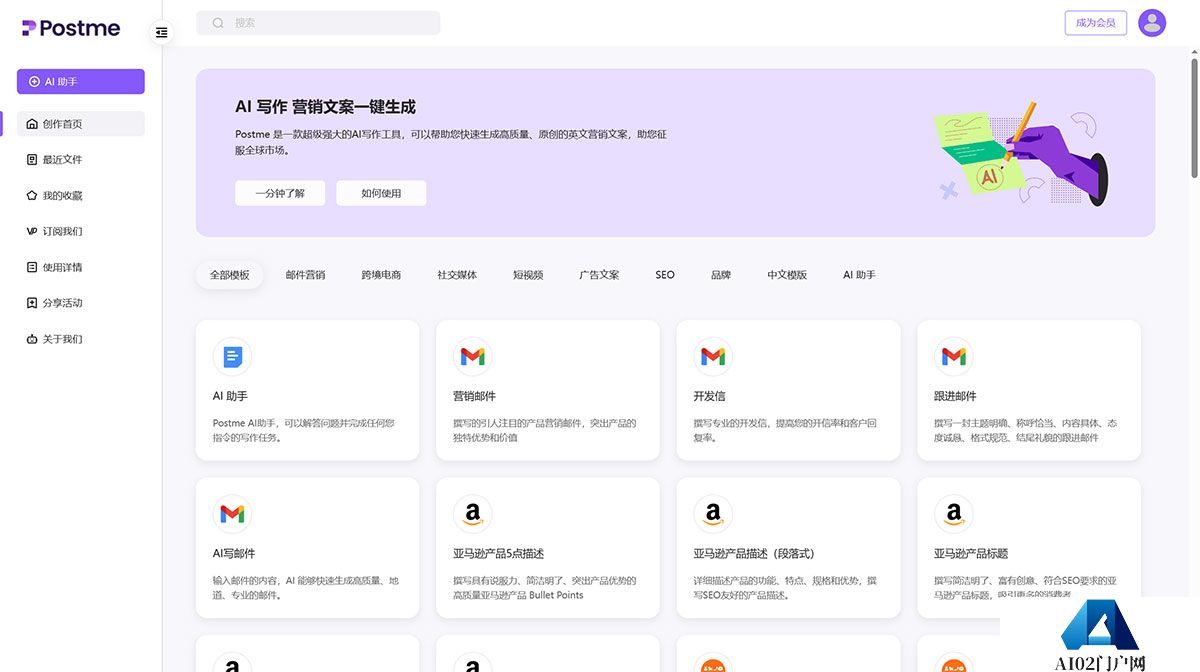1200x672 pixels.
Task: Open the 中文模版 tab
Action: point(787,275)
